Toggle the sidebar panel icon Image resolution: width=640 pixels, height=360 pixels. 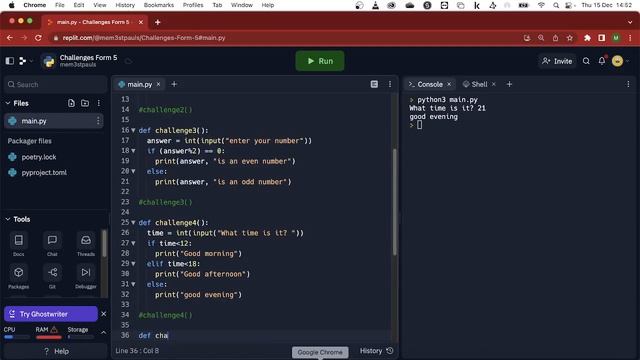click(10, 61)
